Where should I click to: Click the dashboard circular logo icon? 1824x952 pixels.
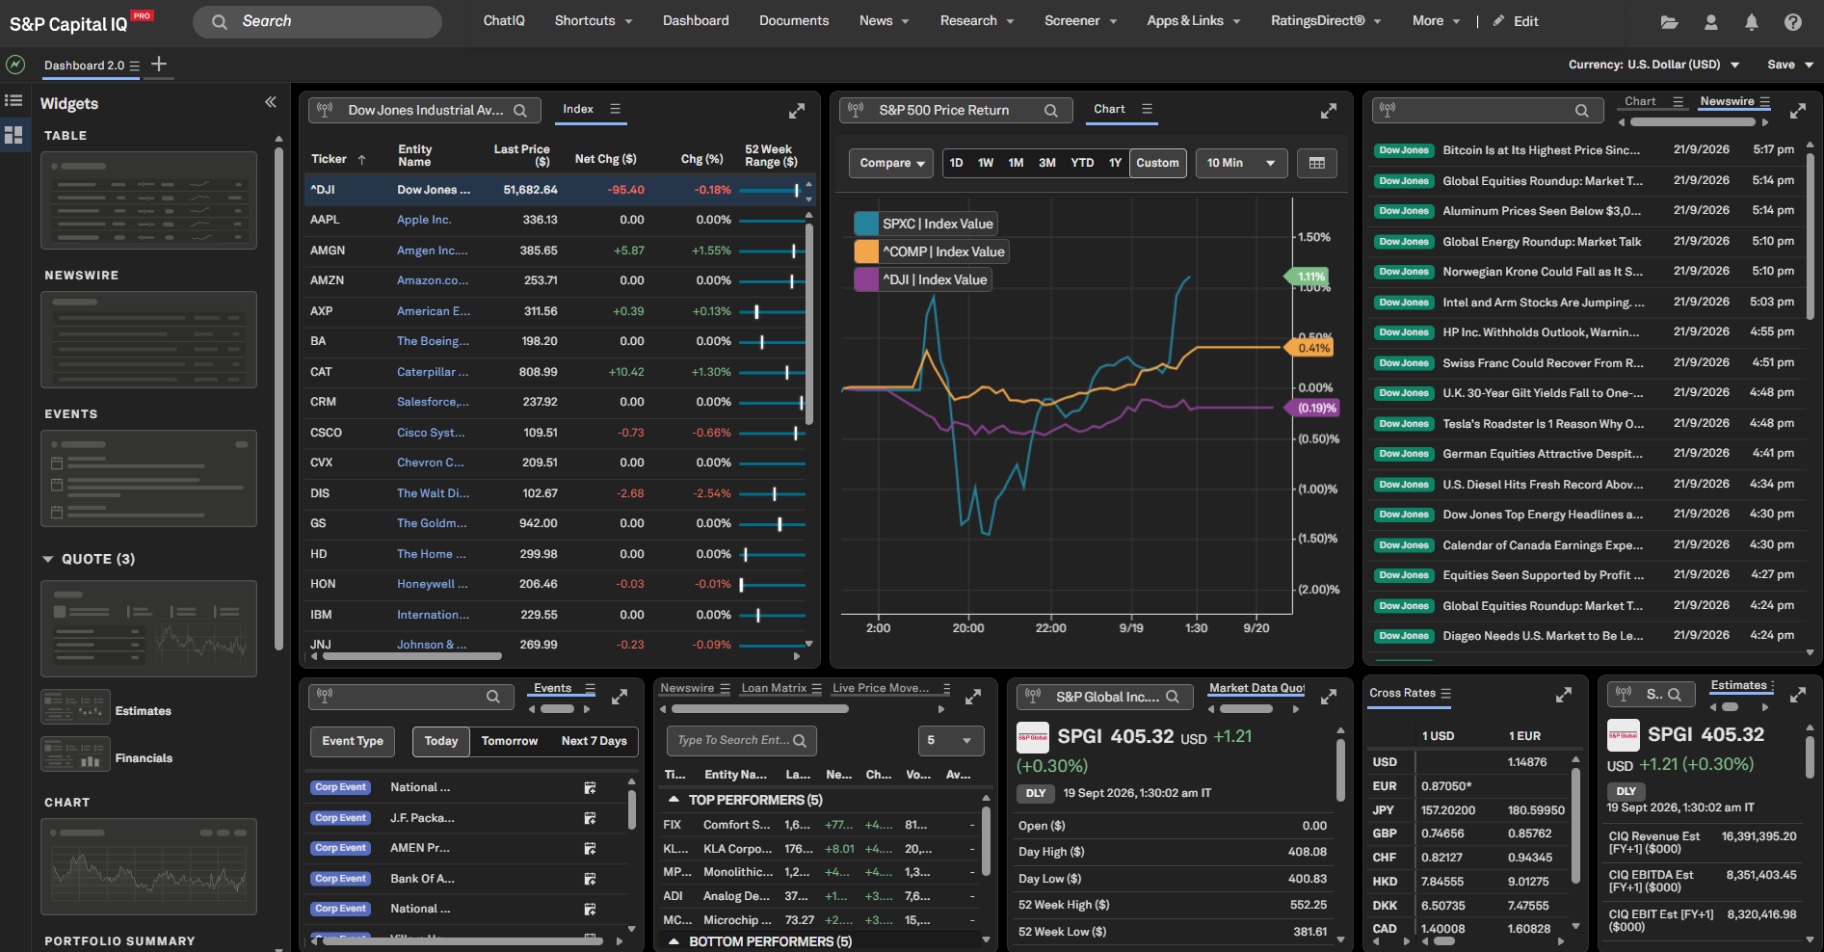click(15, 64)
